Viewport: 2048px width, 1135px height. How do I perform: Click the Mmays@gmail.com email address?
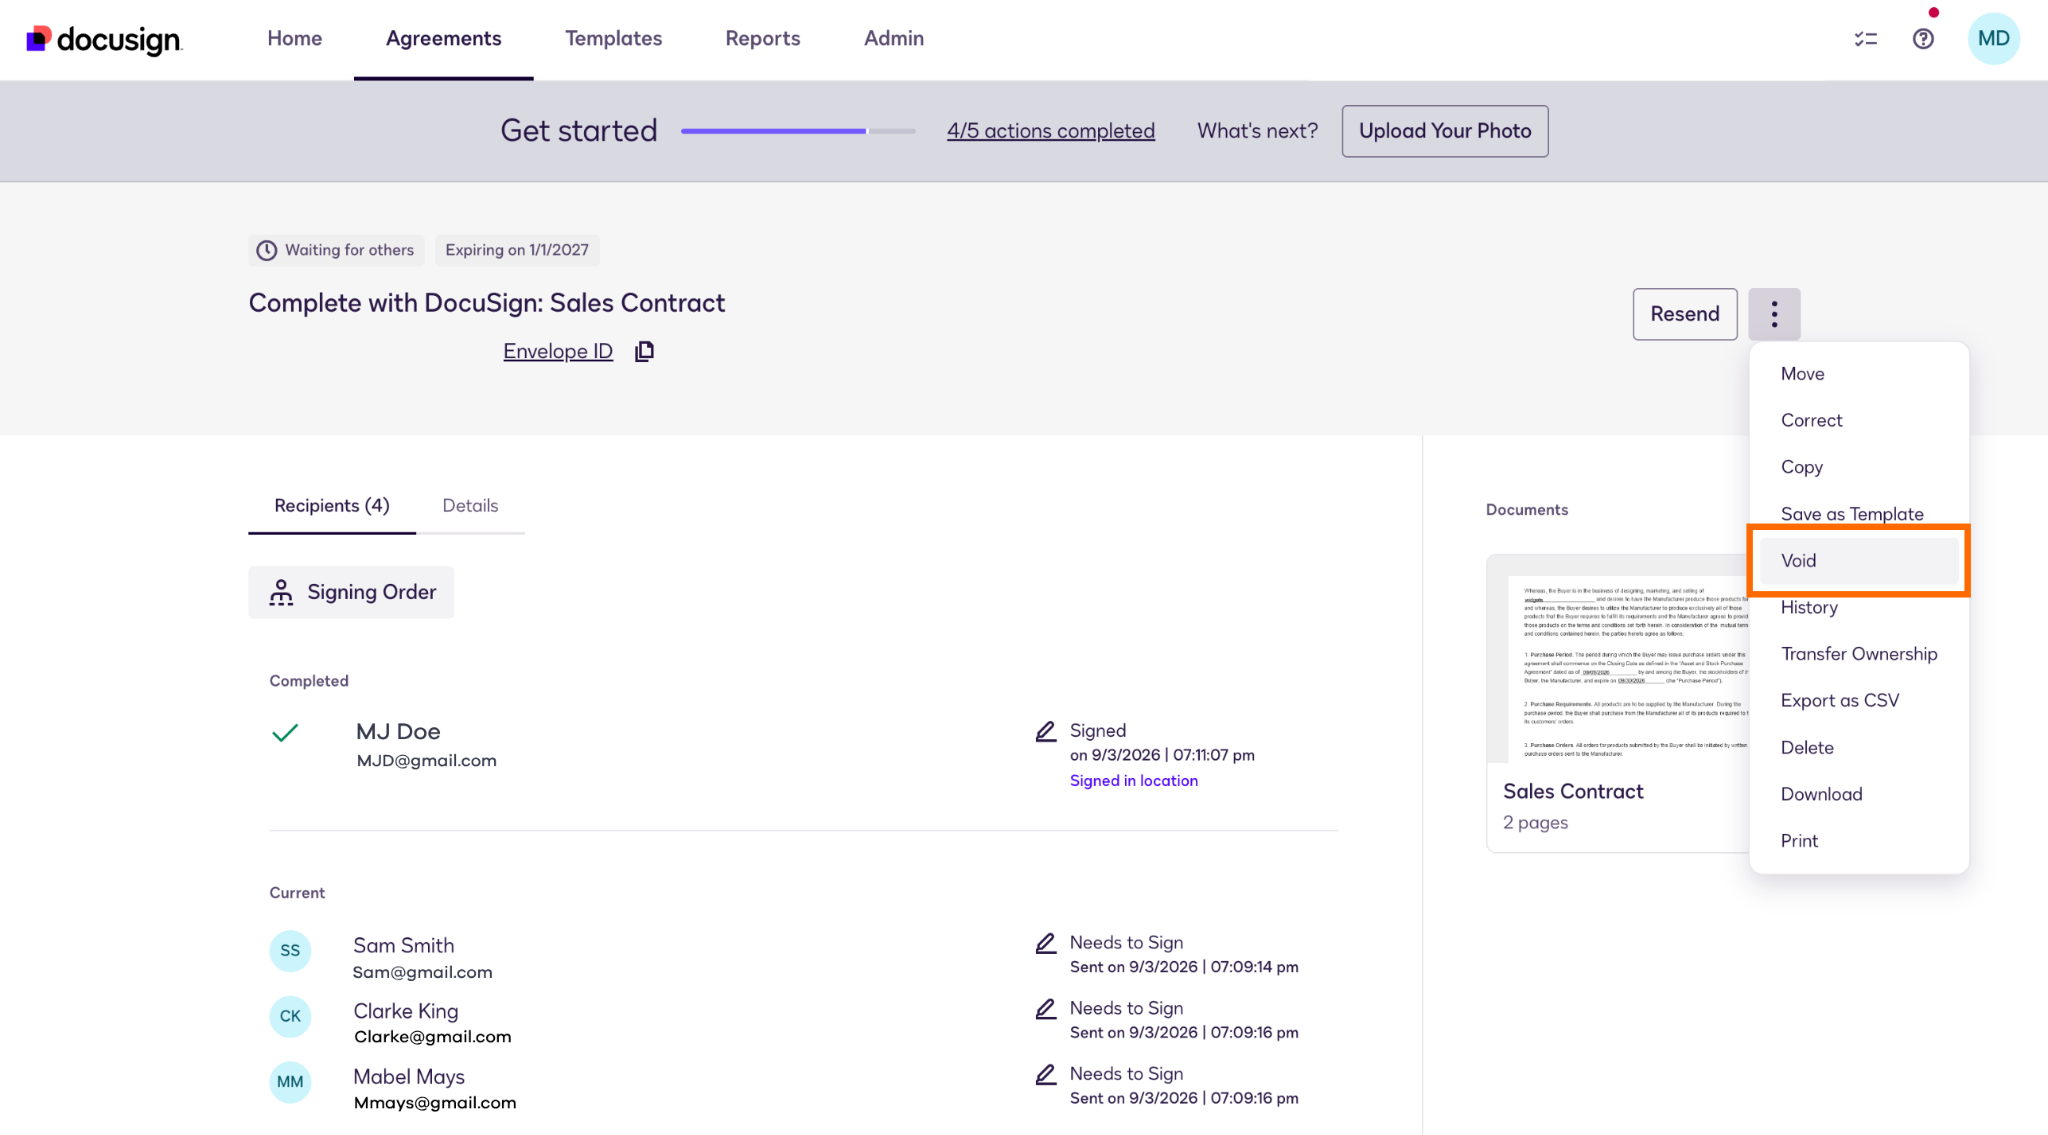click(x=435, y=1103)
